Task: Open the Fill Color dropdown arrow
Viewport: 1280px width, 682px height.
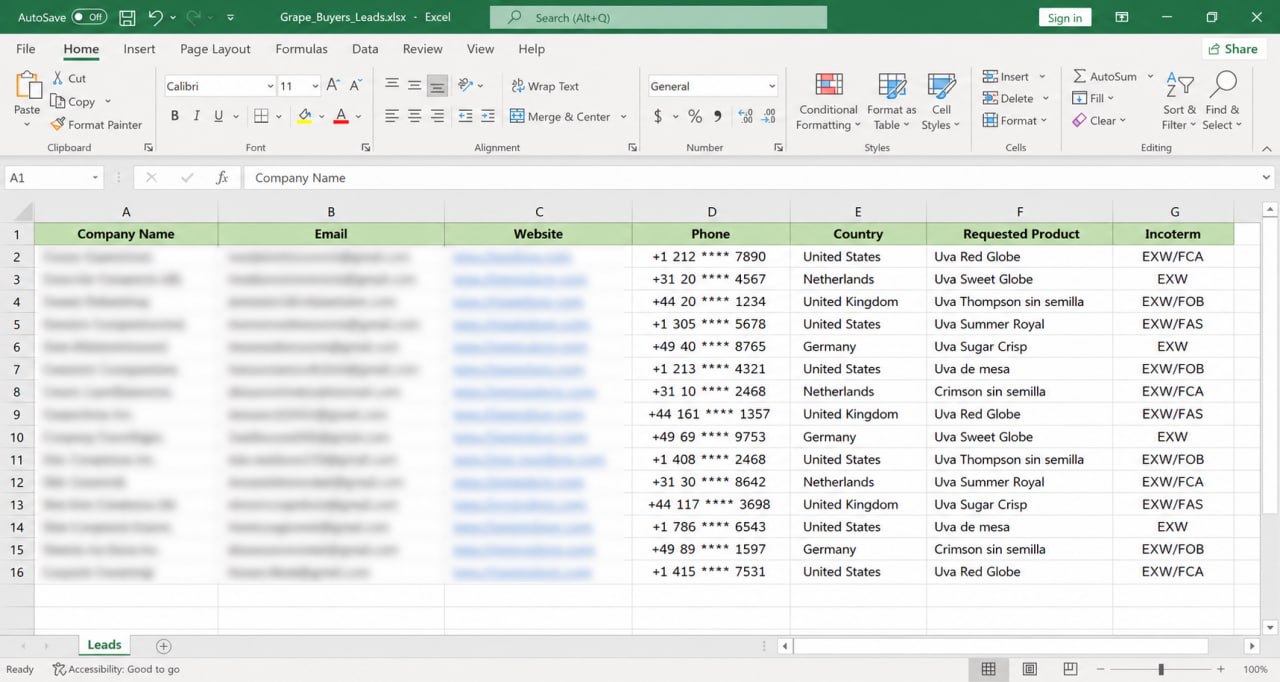Action: [320, 116]
